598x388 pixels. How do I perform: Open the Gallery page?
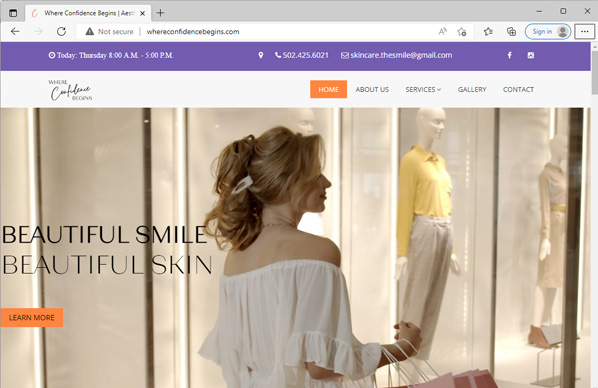tap(472, 90)
